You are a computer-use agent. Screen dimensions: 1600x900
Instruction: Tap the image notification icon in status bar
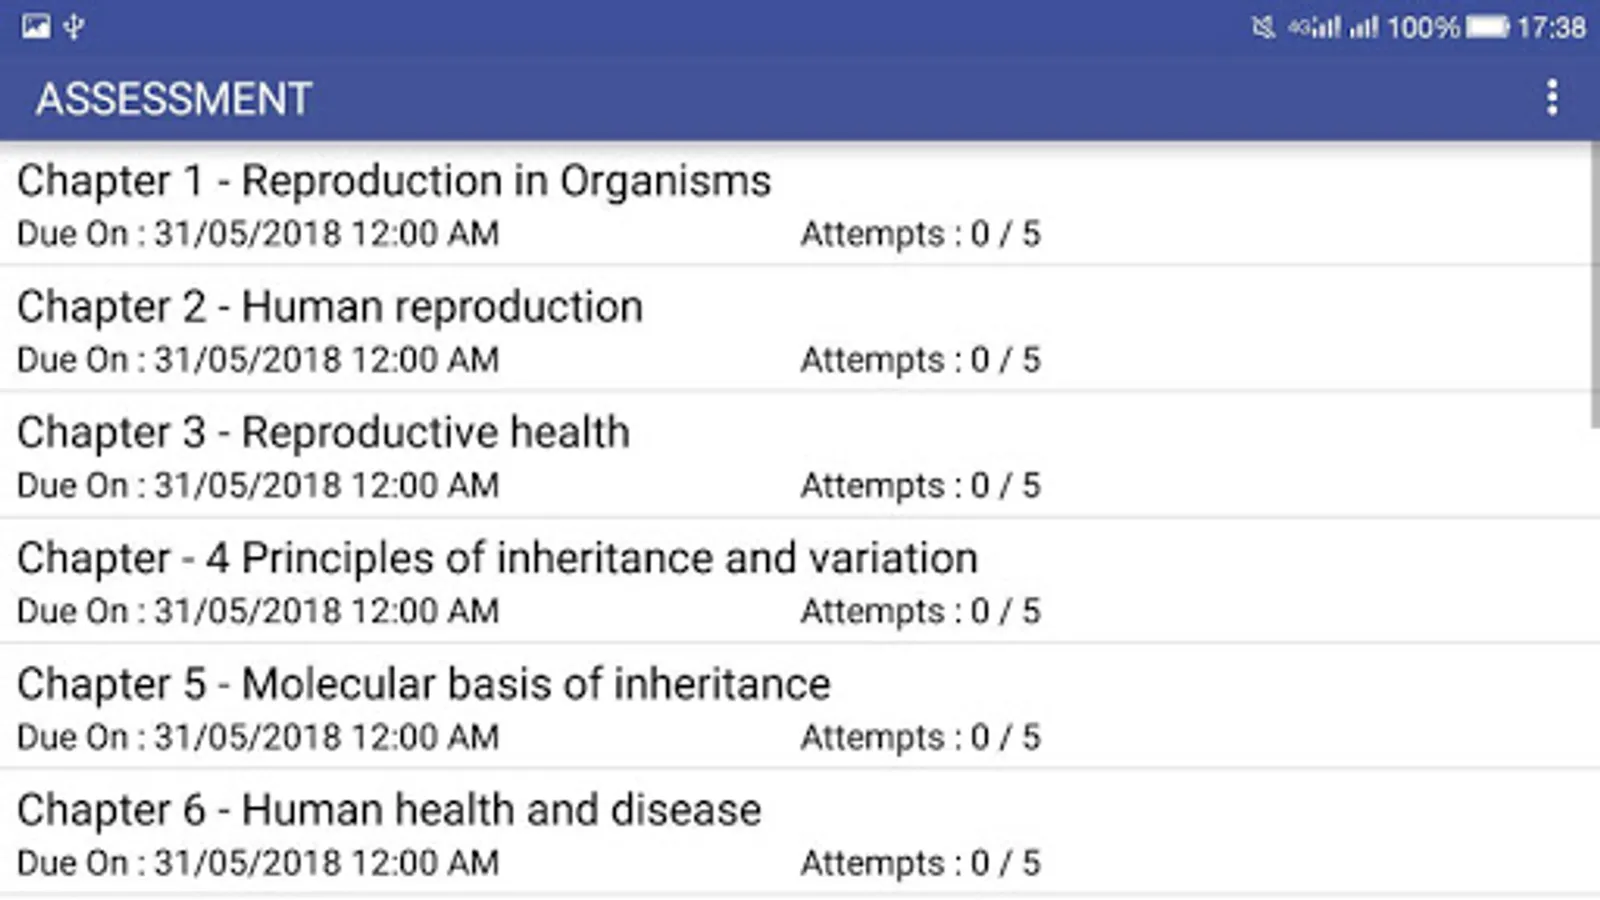[x=36, y=26]
